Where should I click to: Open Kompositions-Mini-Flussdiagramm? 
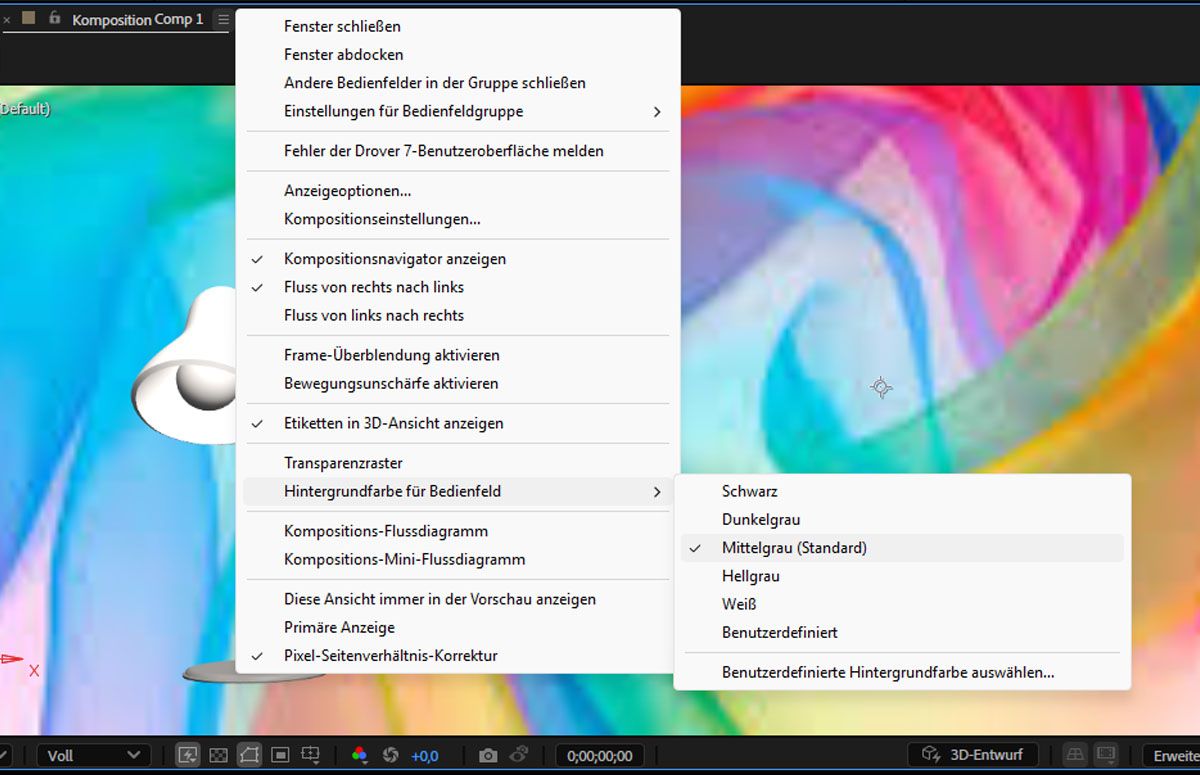click(x=457, y=559)
